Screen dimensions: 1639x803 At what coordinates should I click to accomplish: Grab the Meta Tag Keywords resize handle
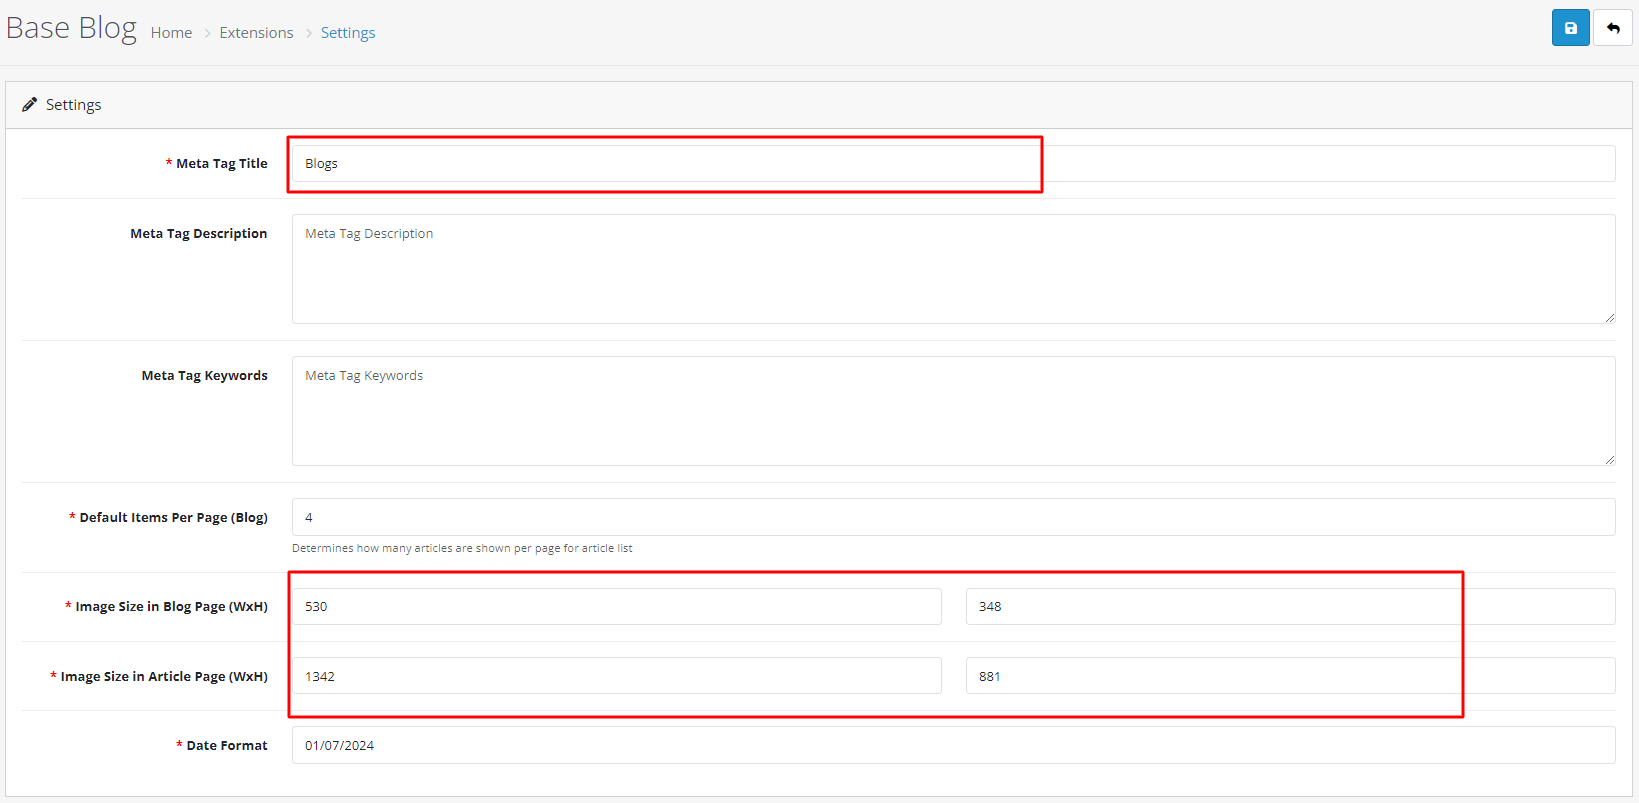pyautogui.click(x=1609, y=459)
